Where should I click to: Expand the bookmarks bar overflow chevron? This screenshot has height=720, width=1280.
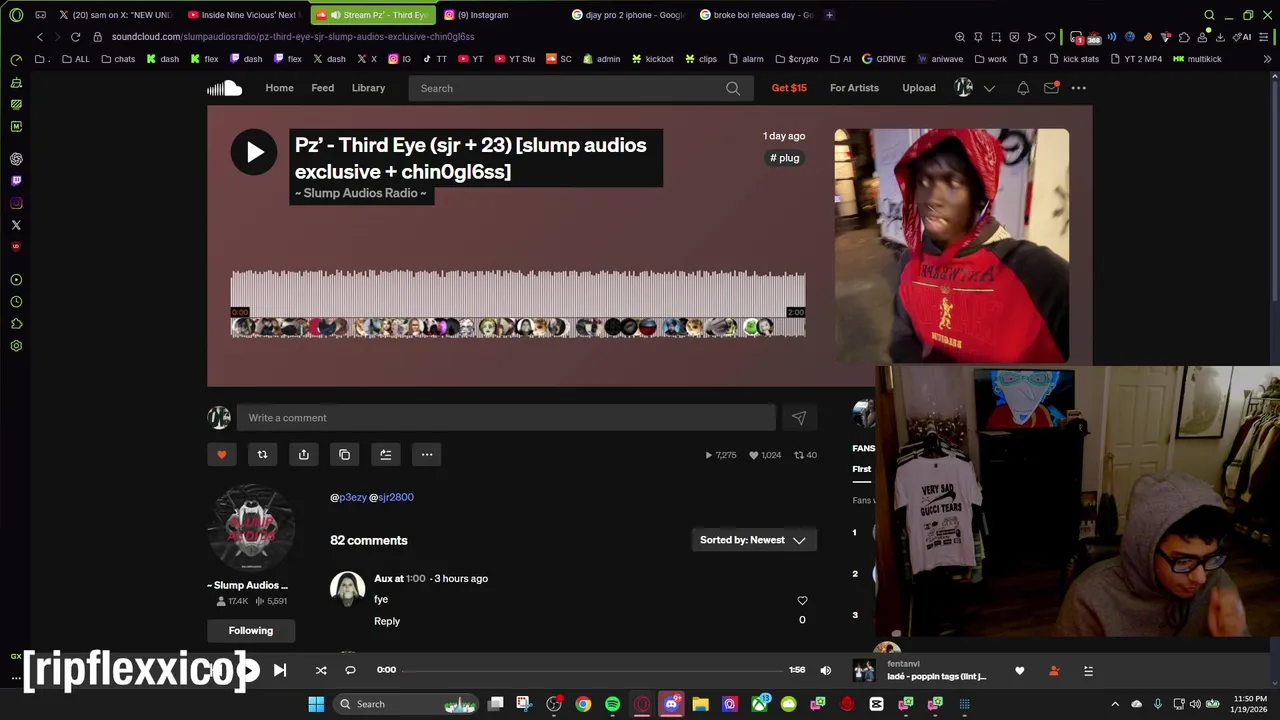[x=1268, y=59]
